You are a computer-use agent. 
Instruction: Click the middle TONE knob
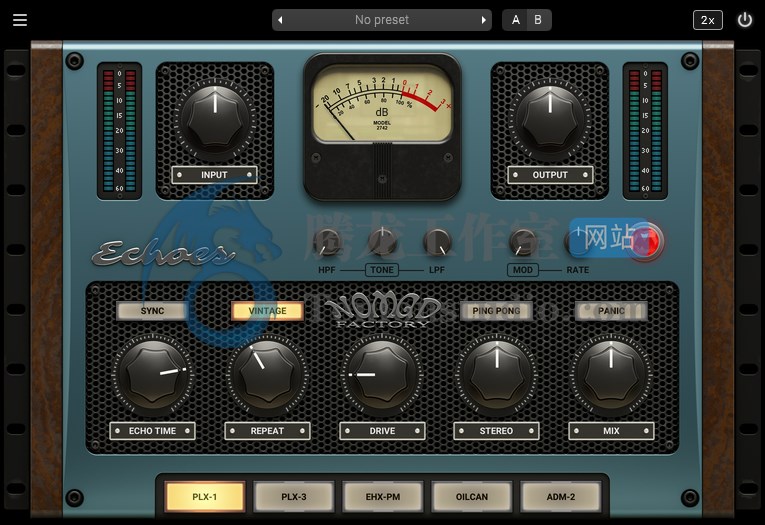tap(382, 241)
